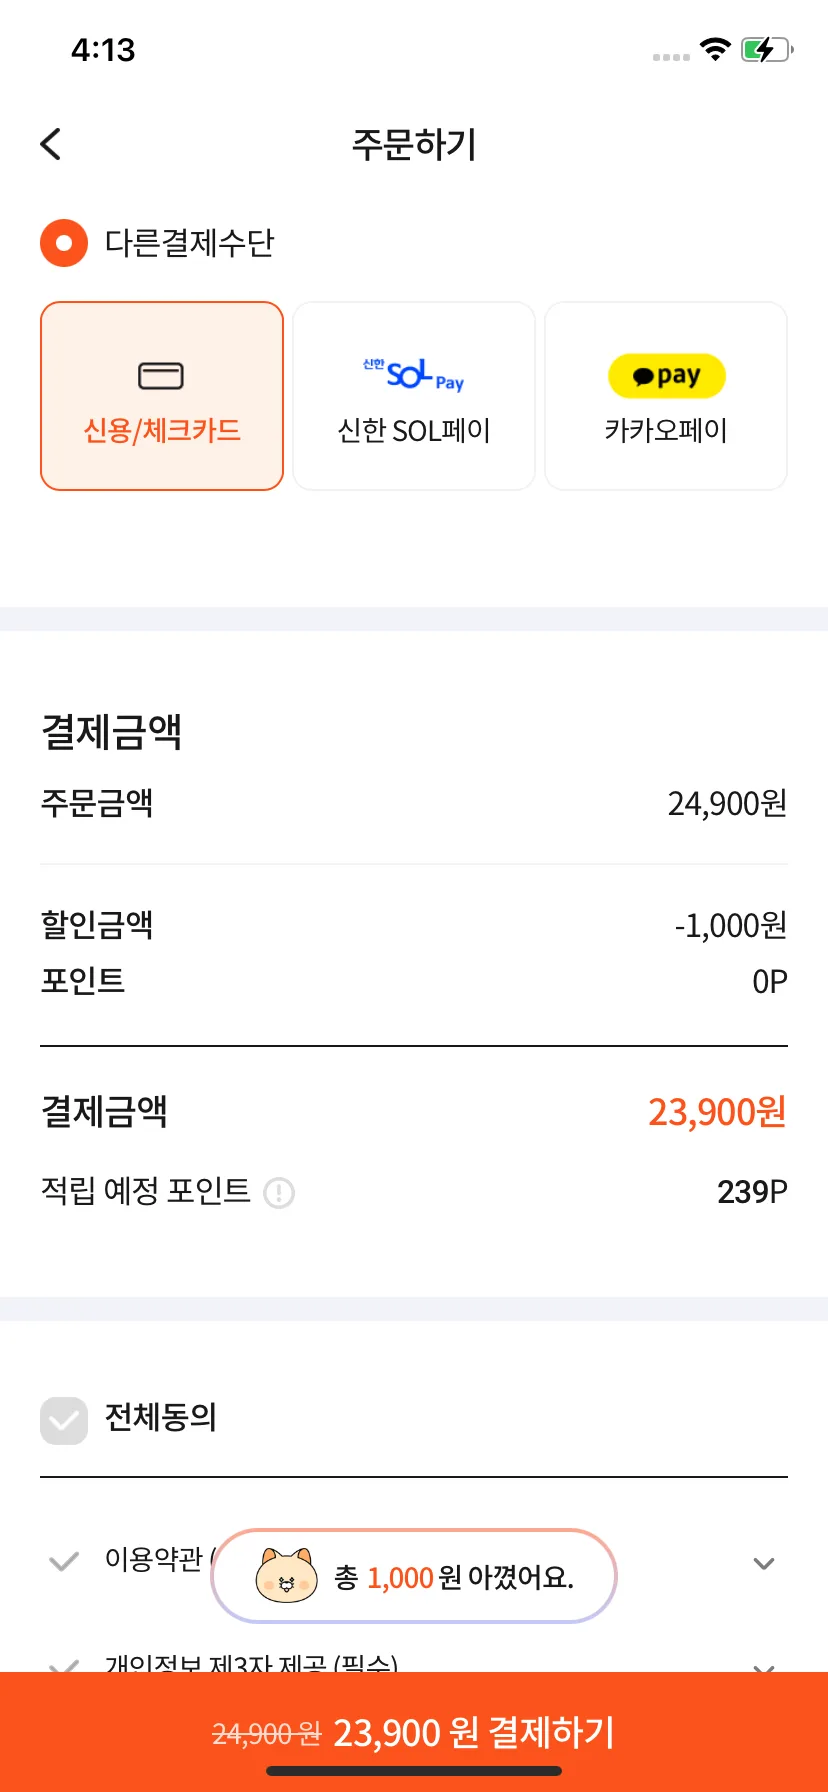Viewport: 828px width, 1792px height.
Task: Select the 다른결제수단 radio button
Action: coord(64,243)
